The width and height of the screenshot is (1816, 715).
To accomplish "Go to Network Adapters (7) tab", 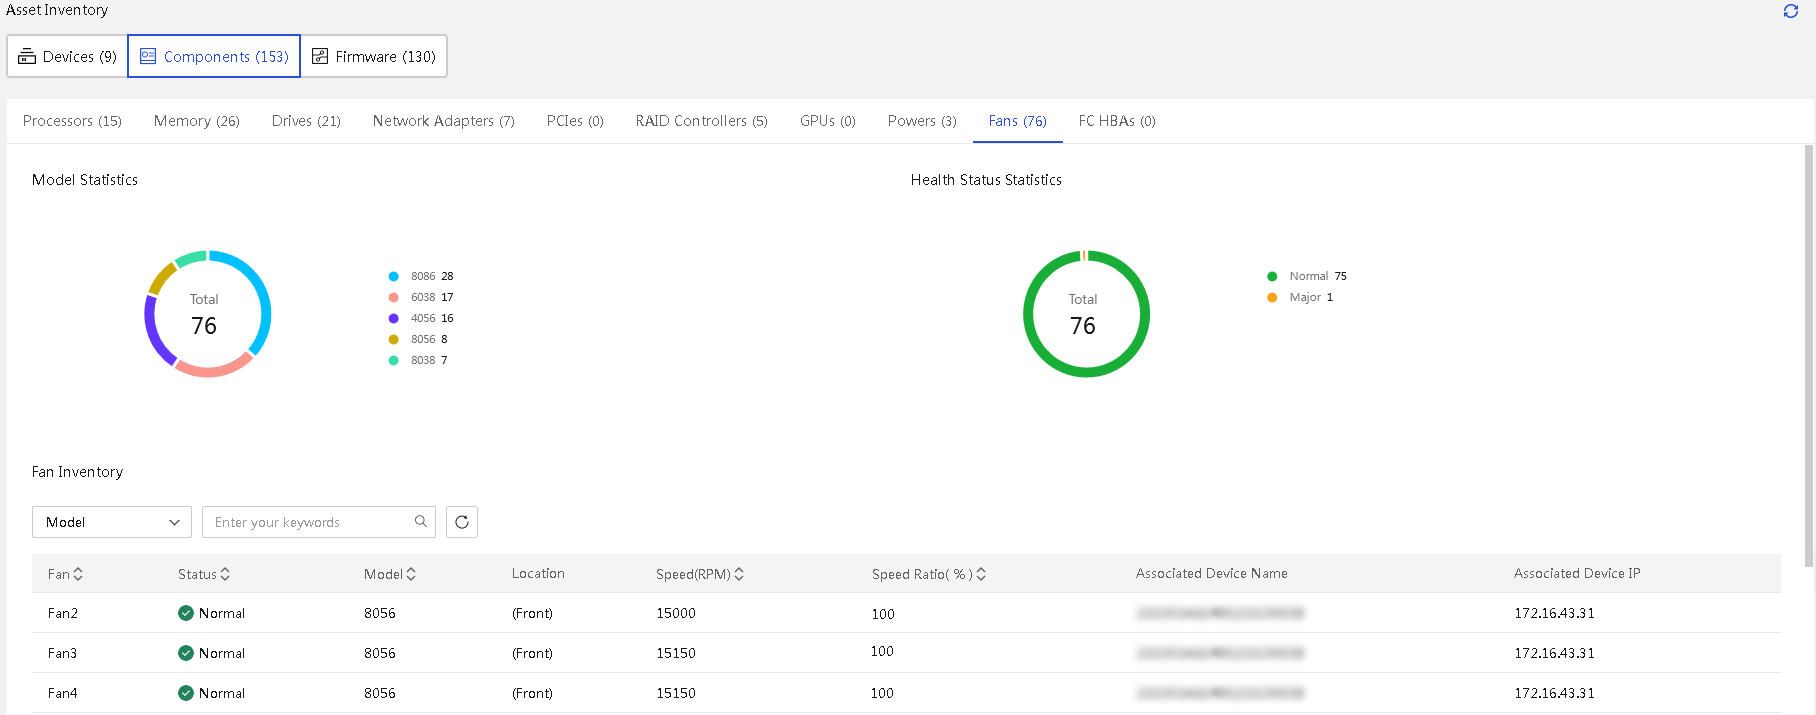I will (444, 121).
